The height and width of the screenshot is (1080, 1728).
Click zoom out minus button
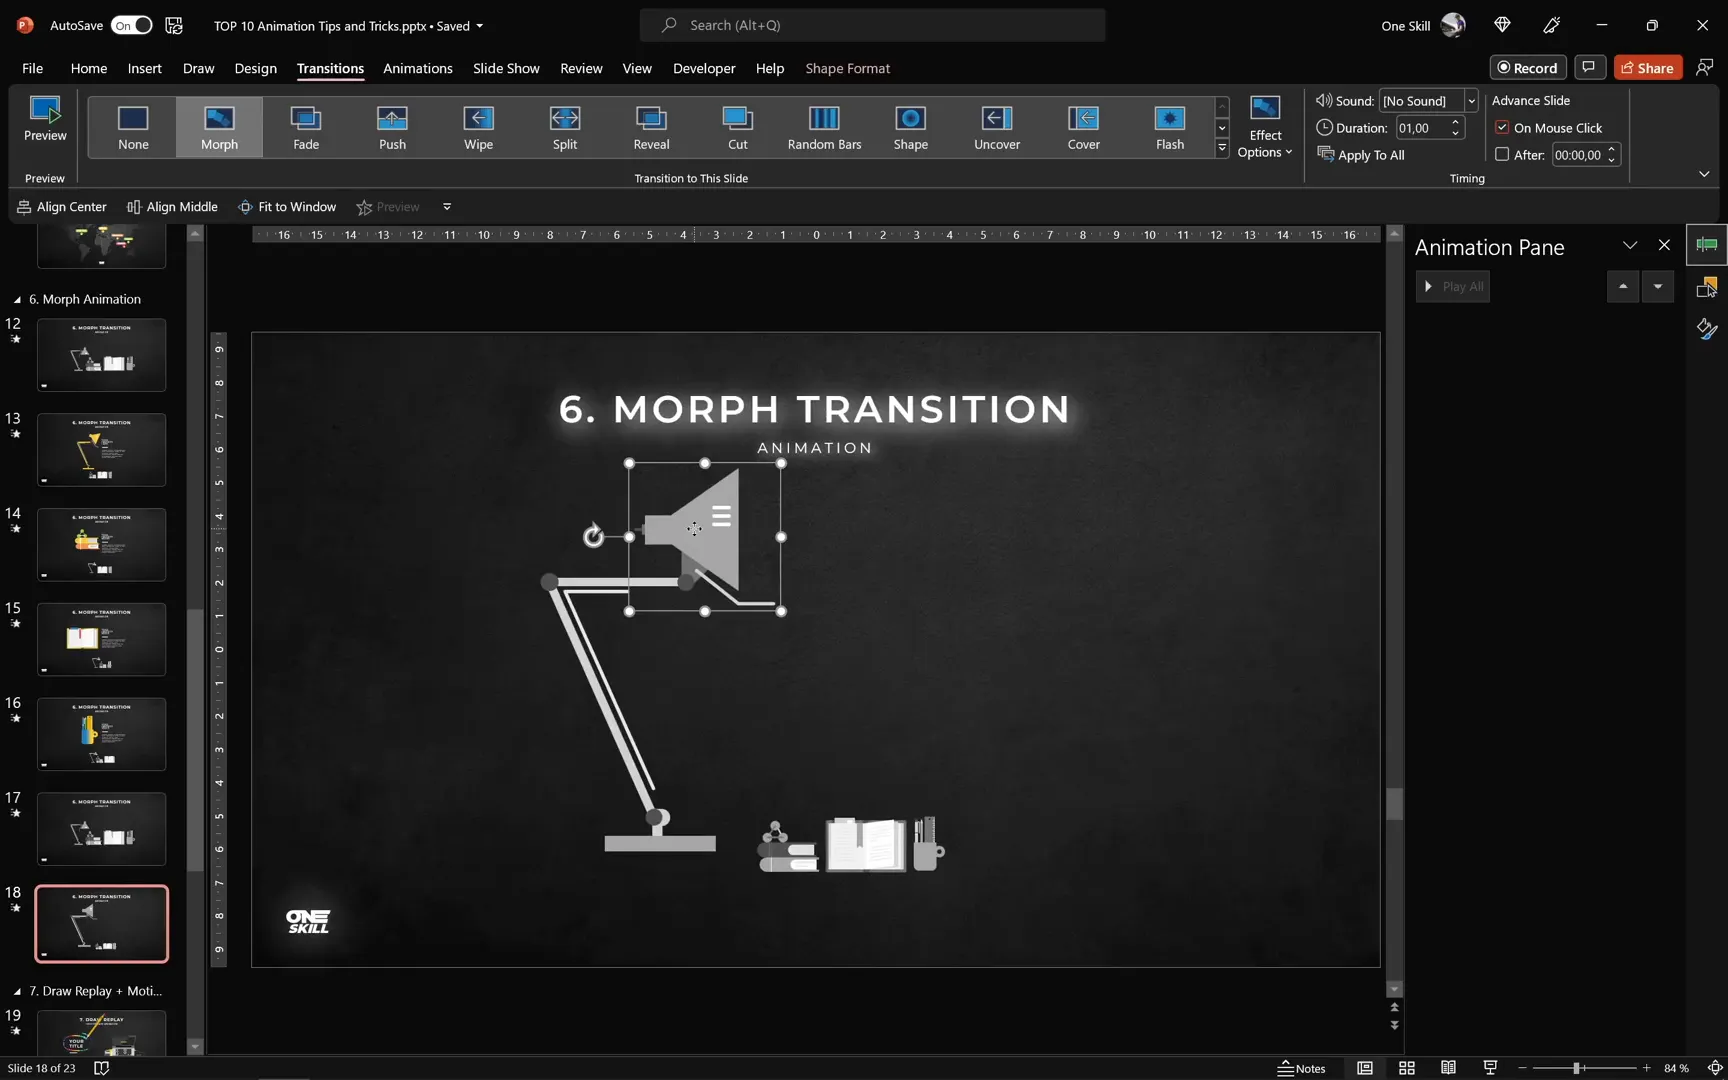tap(1523, 1068)
